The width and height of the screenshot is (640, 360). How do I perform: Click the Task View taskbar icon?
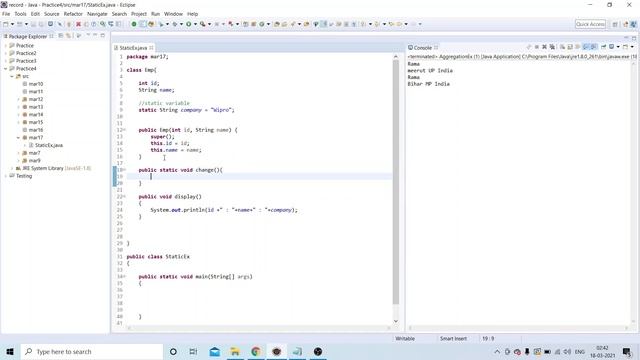point(193,351)
